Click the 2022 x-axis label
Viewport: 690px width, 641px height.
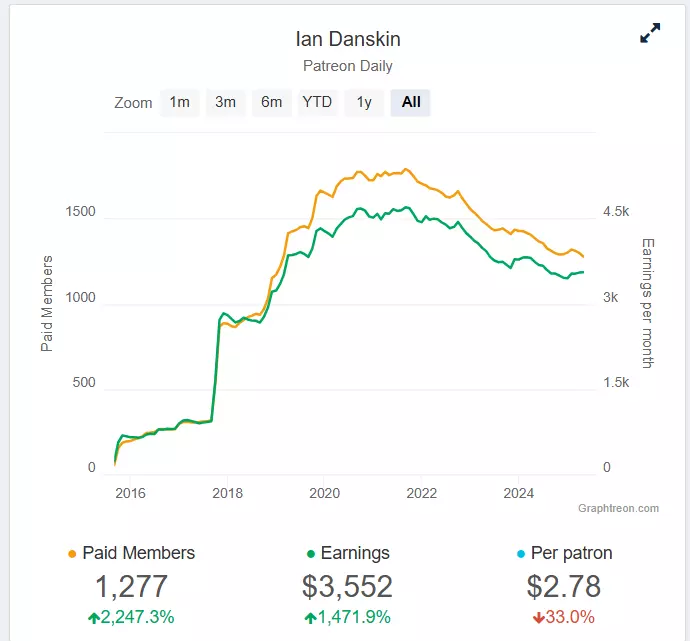point(422,493)
